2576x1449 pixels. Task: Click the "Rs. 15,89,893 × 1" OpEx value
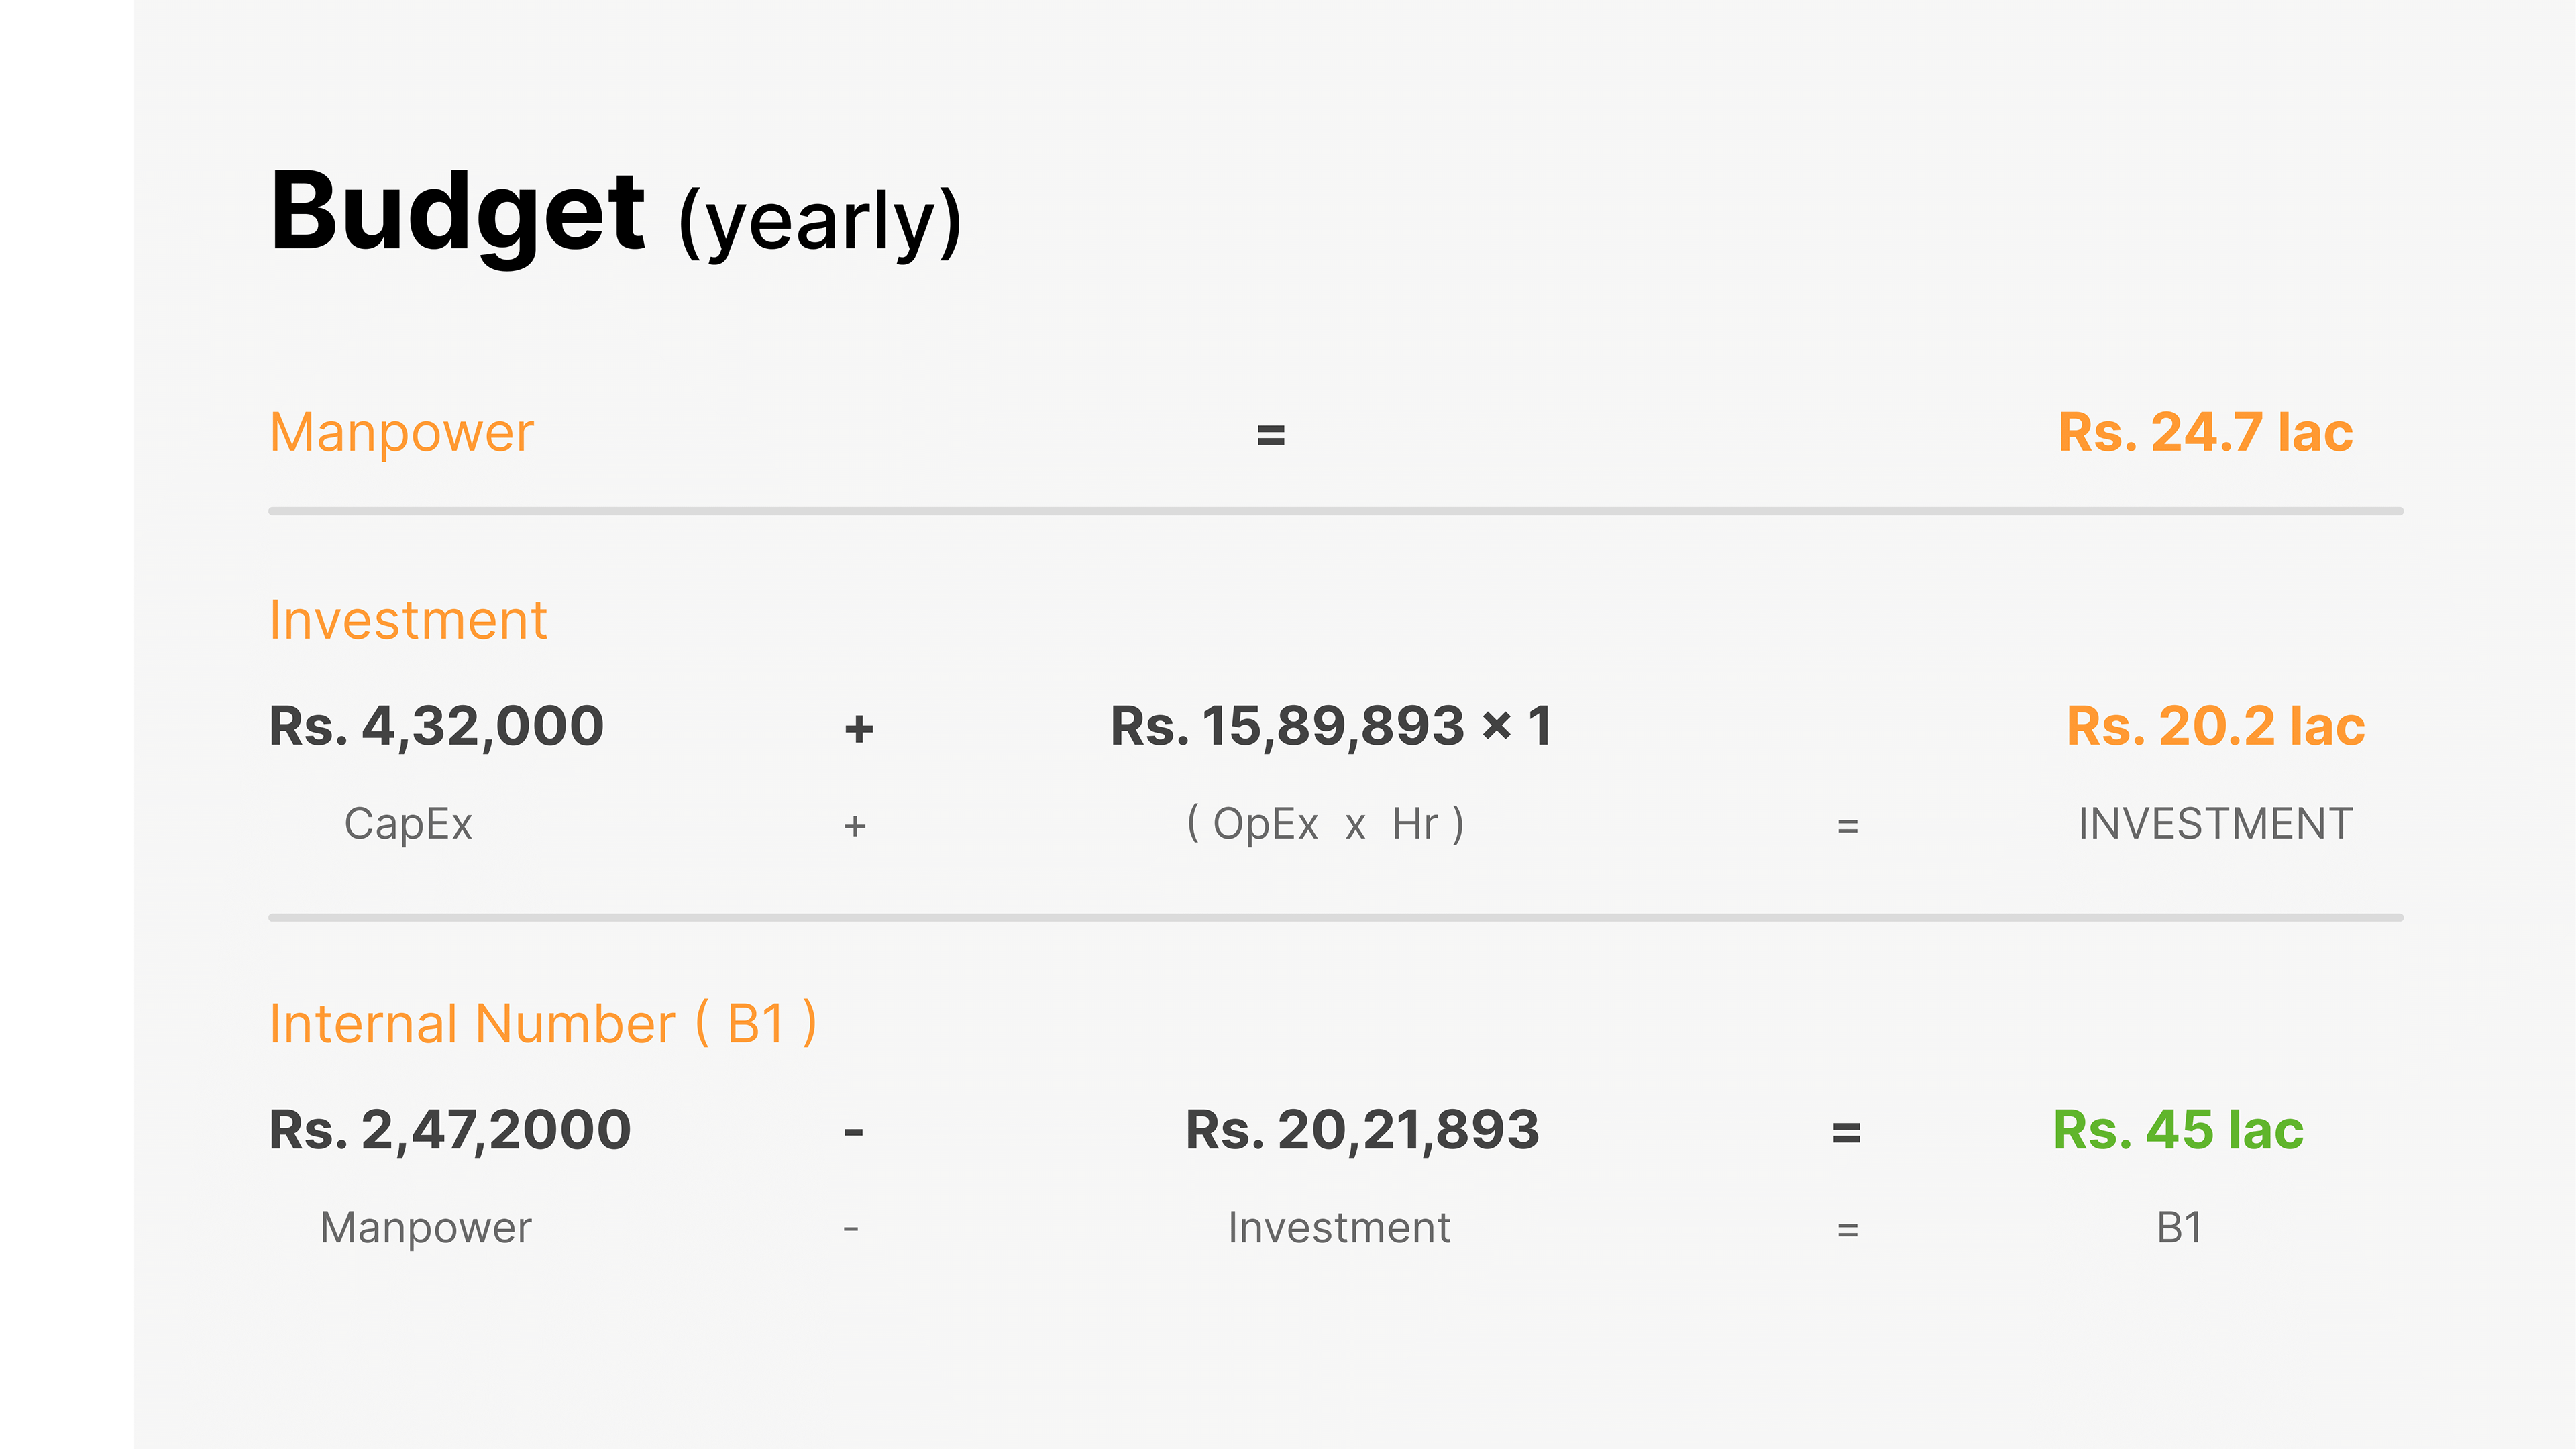[x=1331, y=726]
